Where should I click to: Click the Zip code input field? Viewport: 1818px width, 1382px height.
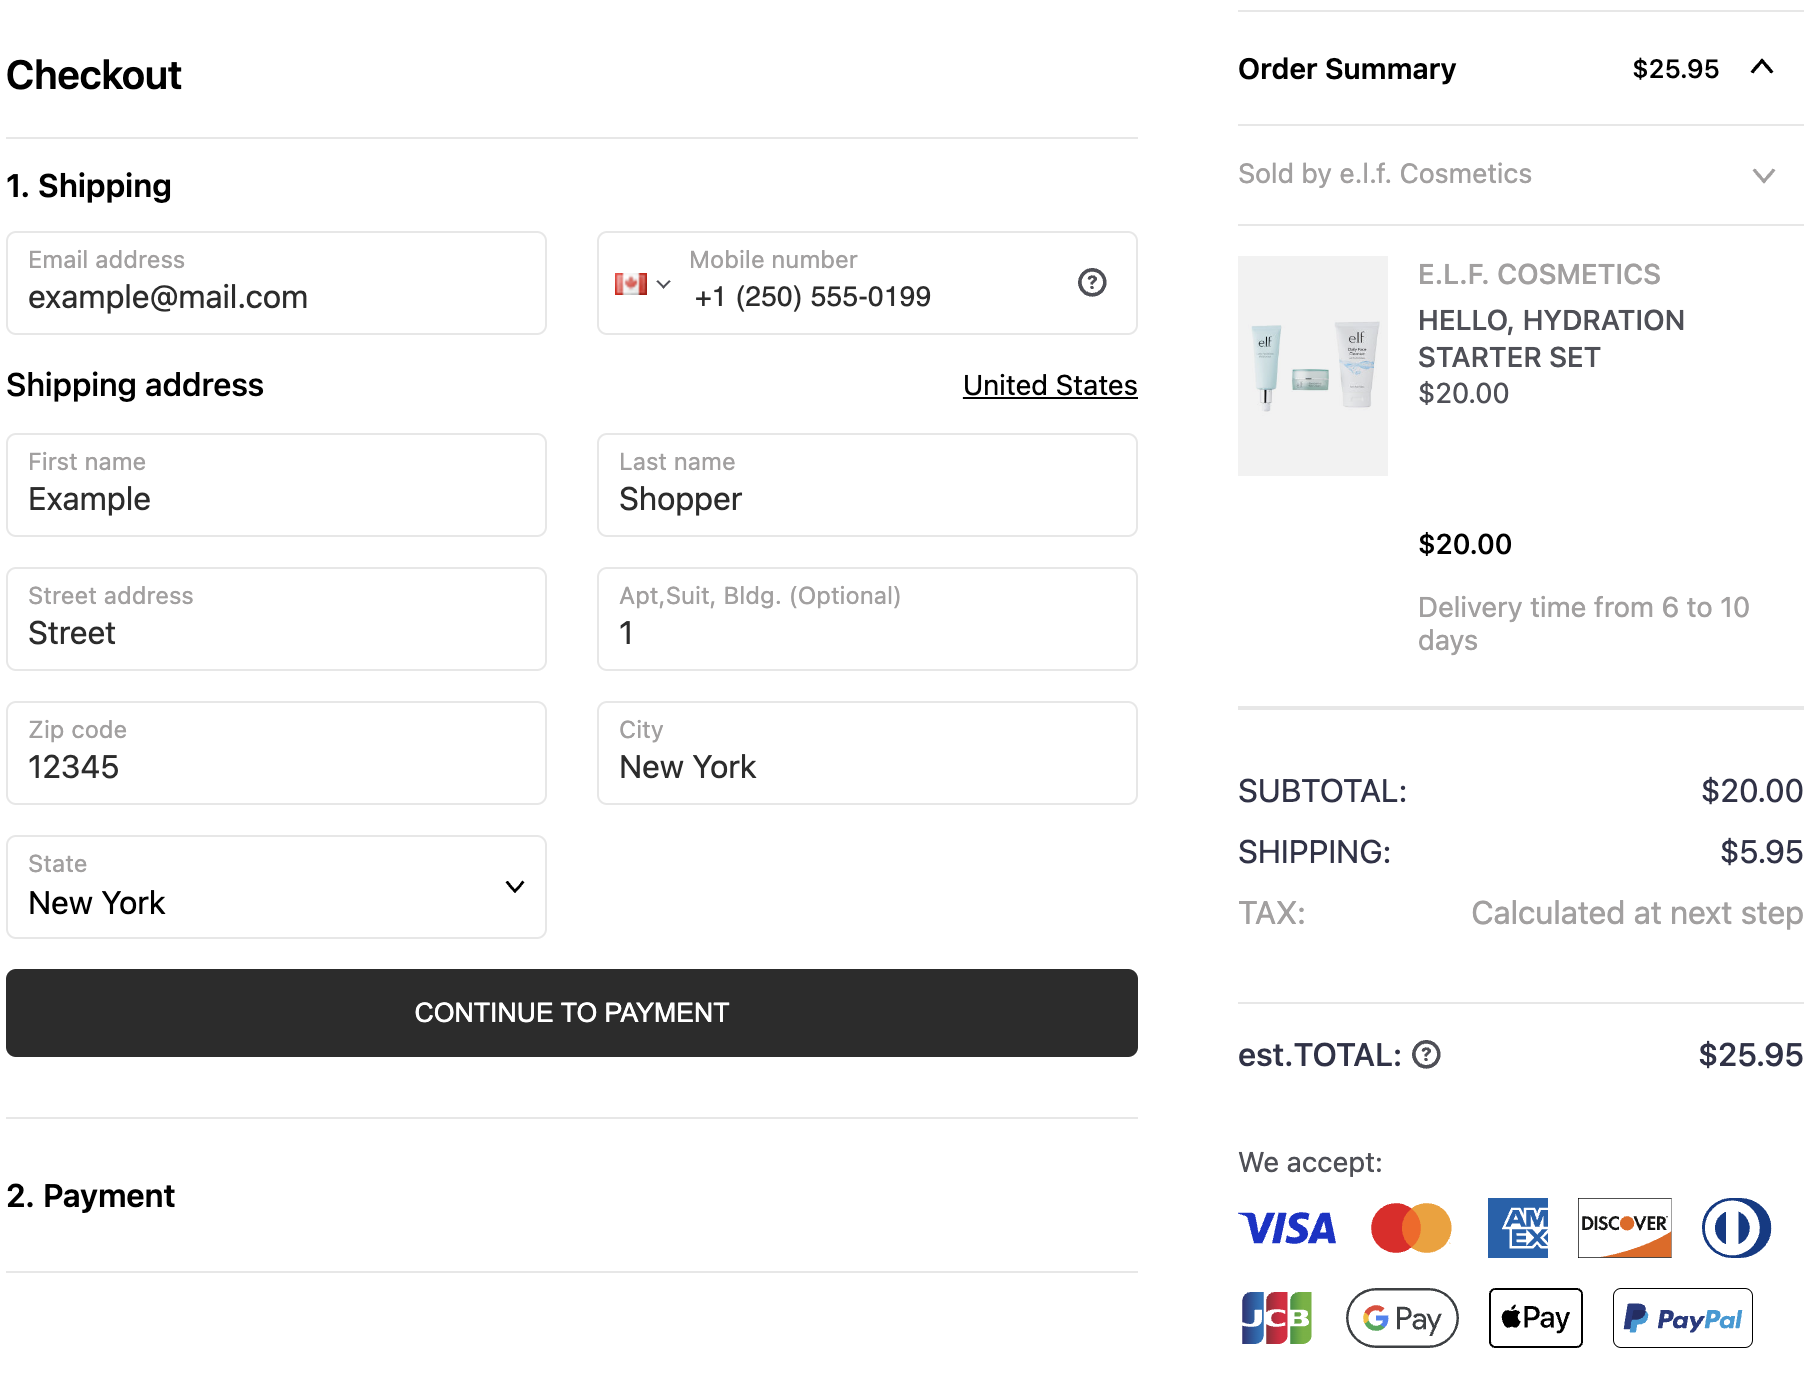[276, 753]
